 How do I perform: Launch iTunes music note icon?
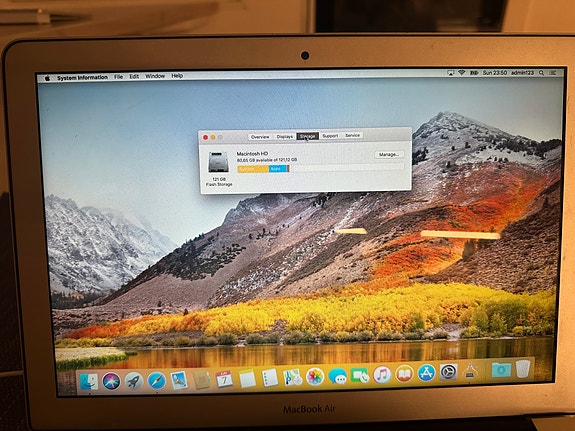[382, 375]
